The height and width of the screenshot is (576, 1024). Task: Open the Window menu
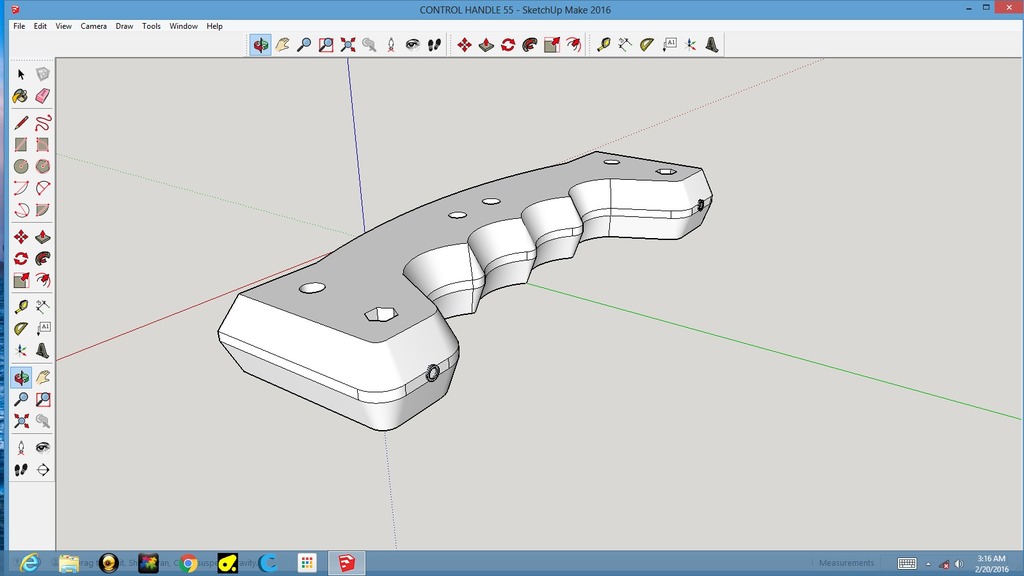(x=183, y=26)
